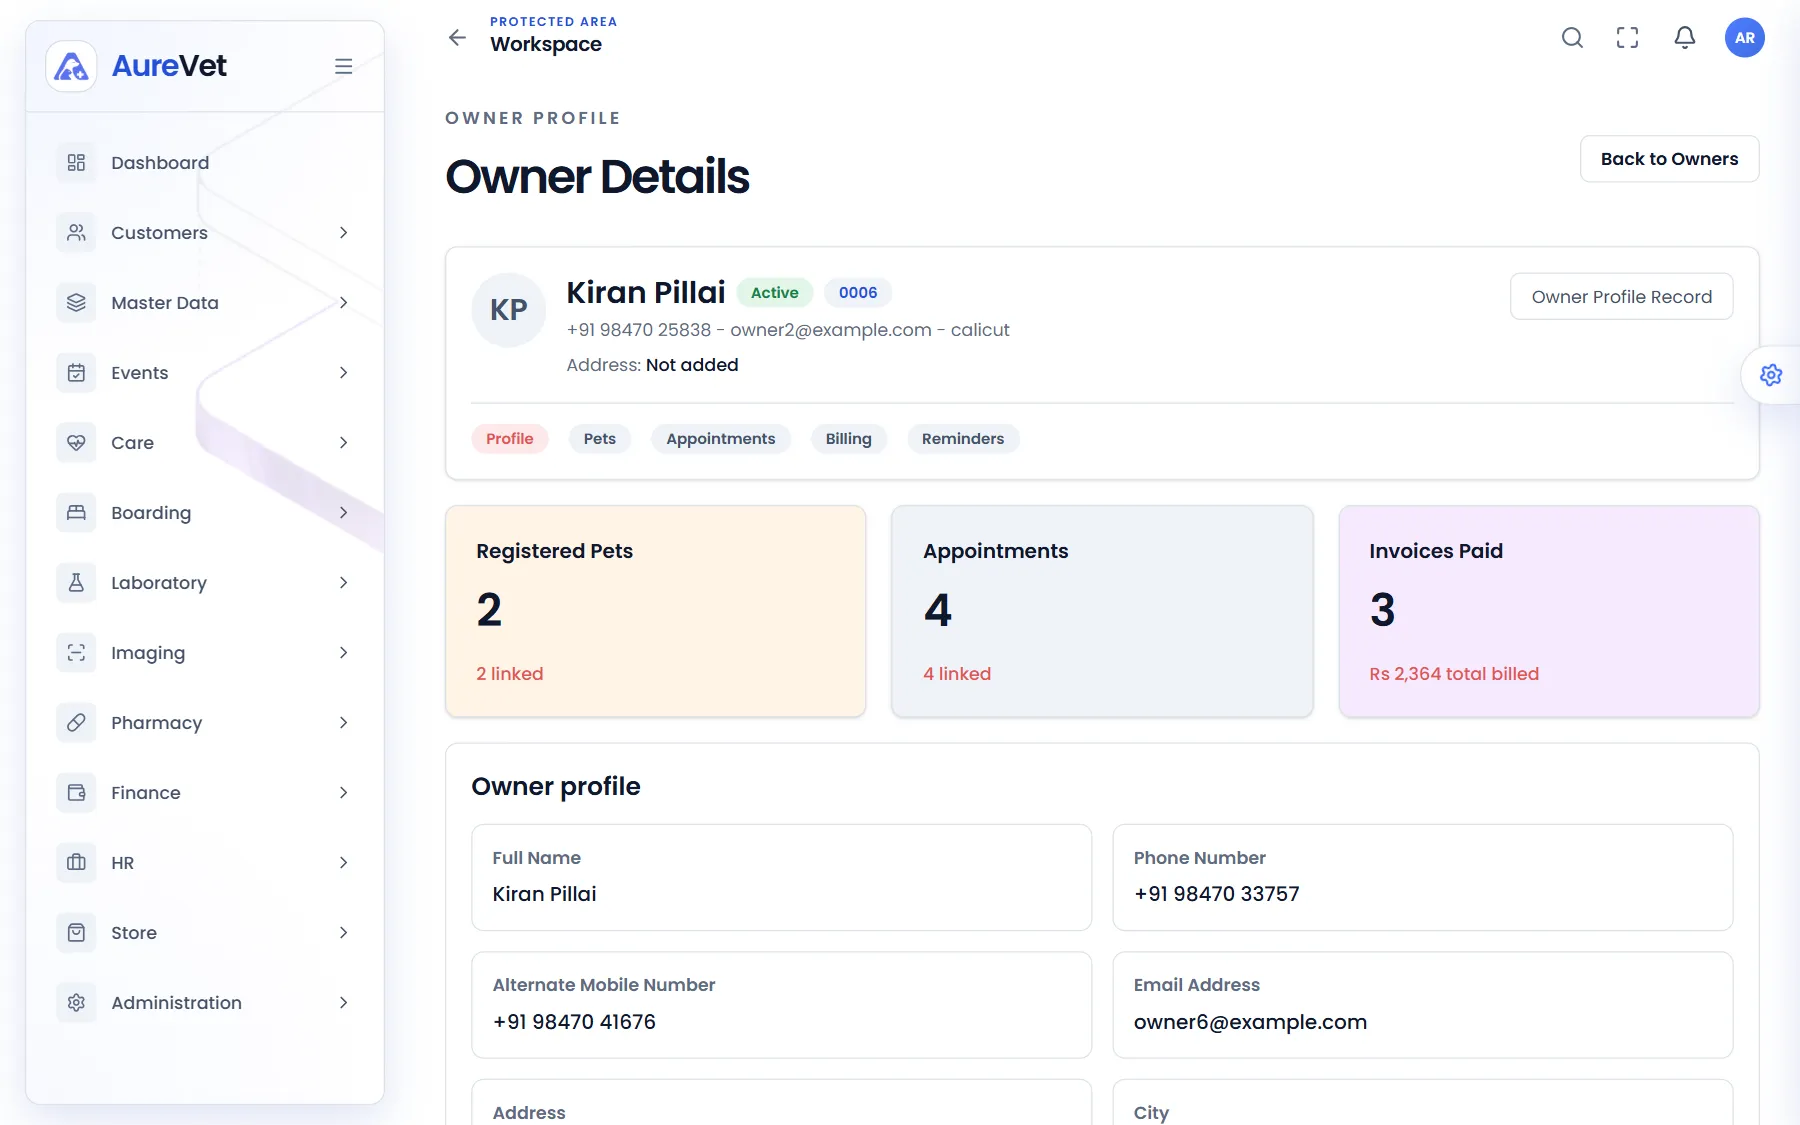Open the Appointments tab

point(721,438)
